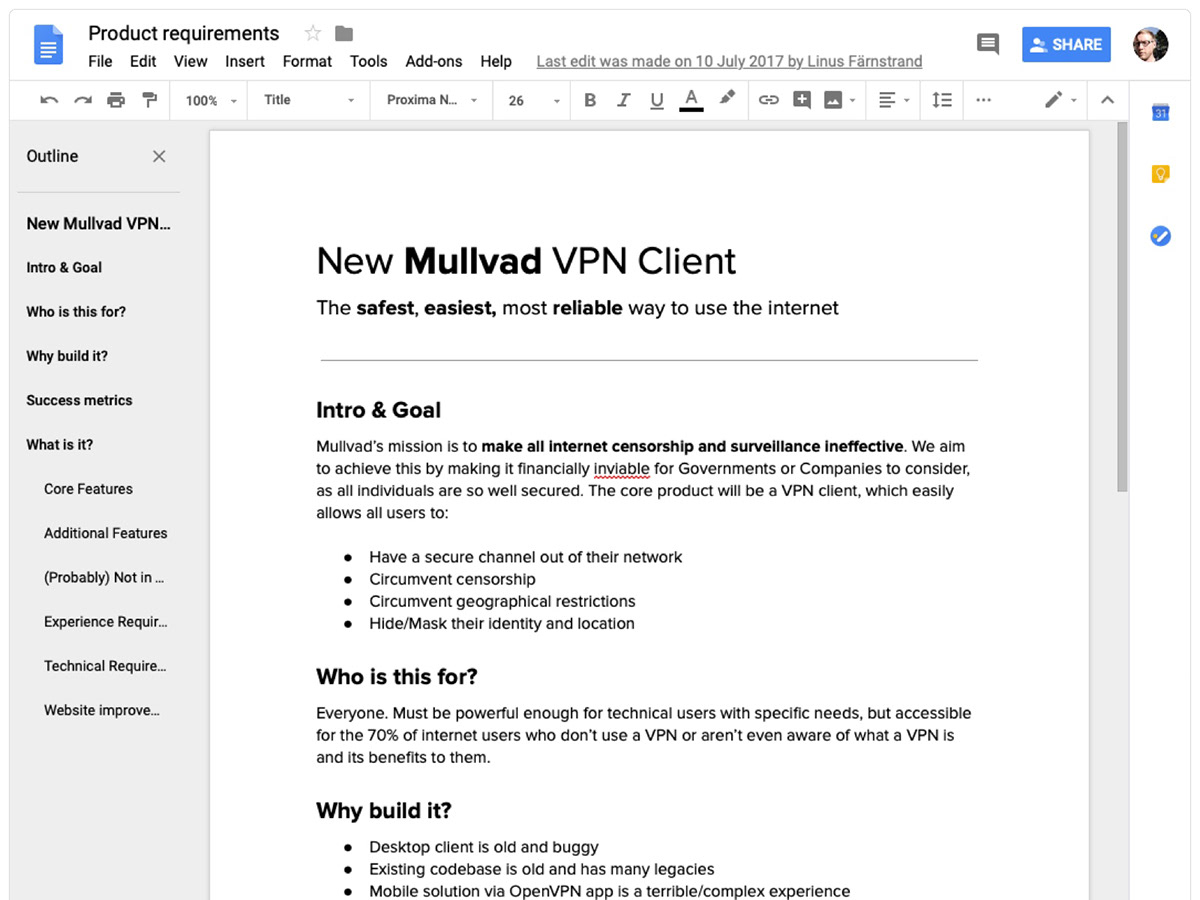Go to Success metrics outline item
This screenshot has height=900, width=1200.
[x=79, y=400]
